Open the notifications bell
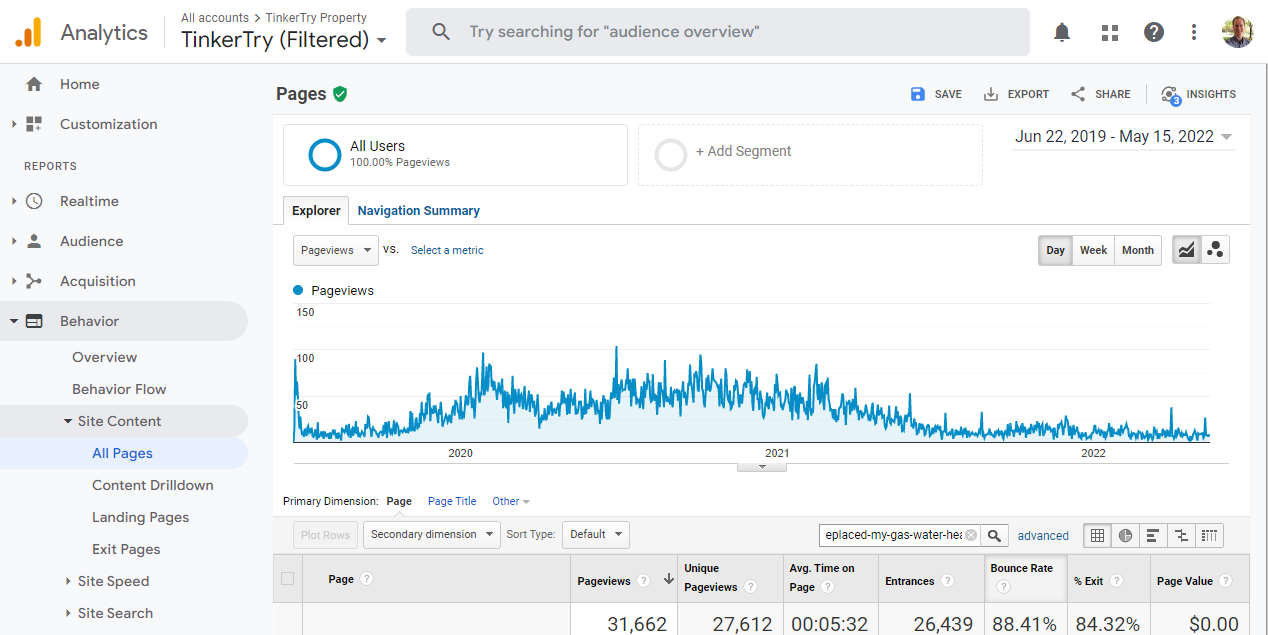 1062,32
